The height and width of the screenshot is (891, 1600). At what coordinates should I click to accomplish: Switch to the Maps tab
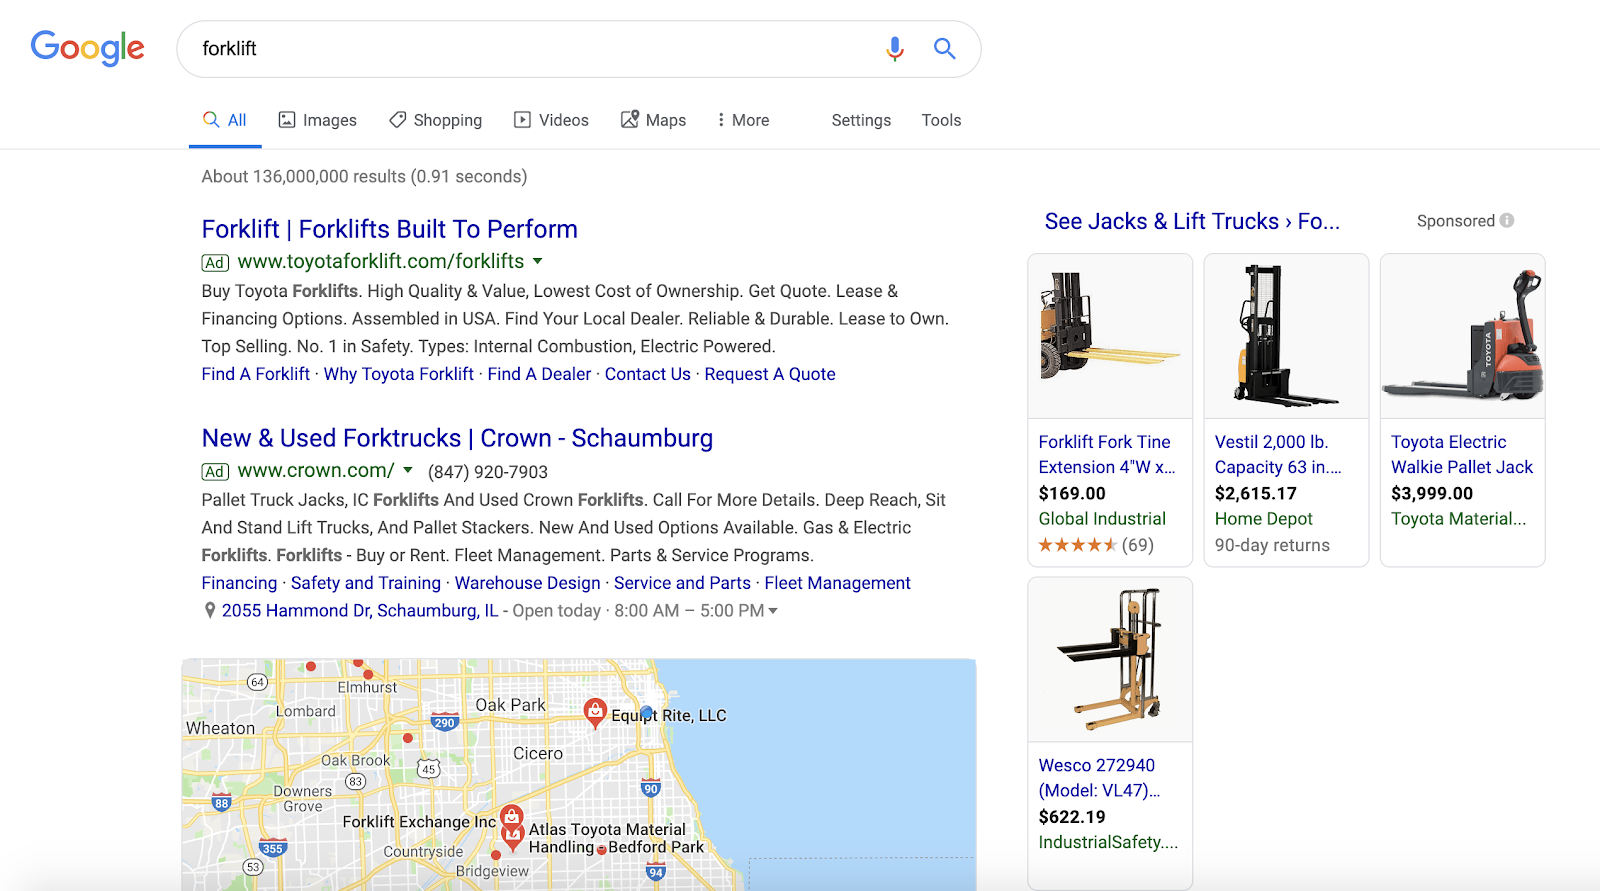[653, 120]
